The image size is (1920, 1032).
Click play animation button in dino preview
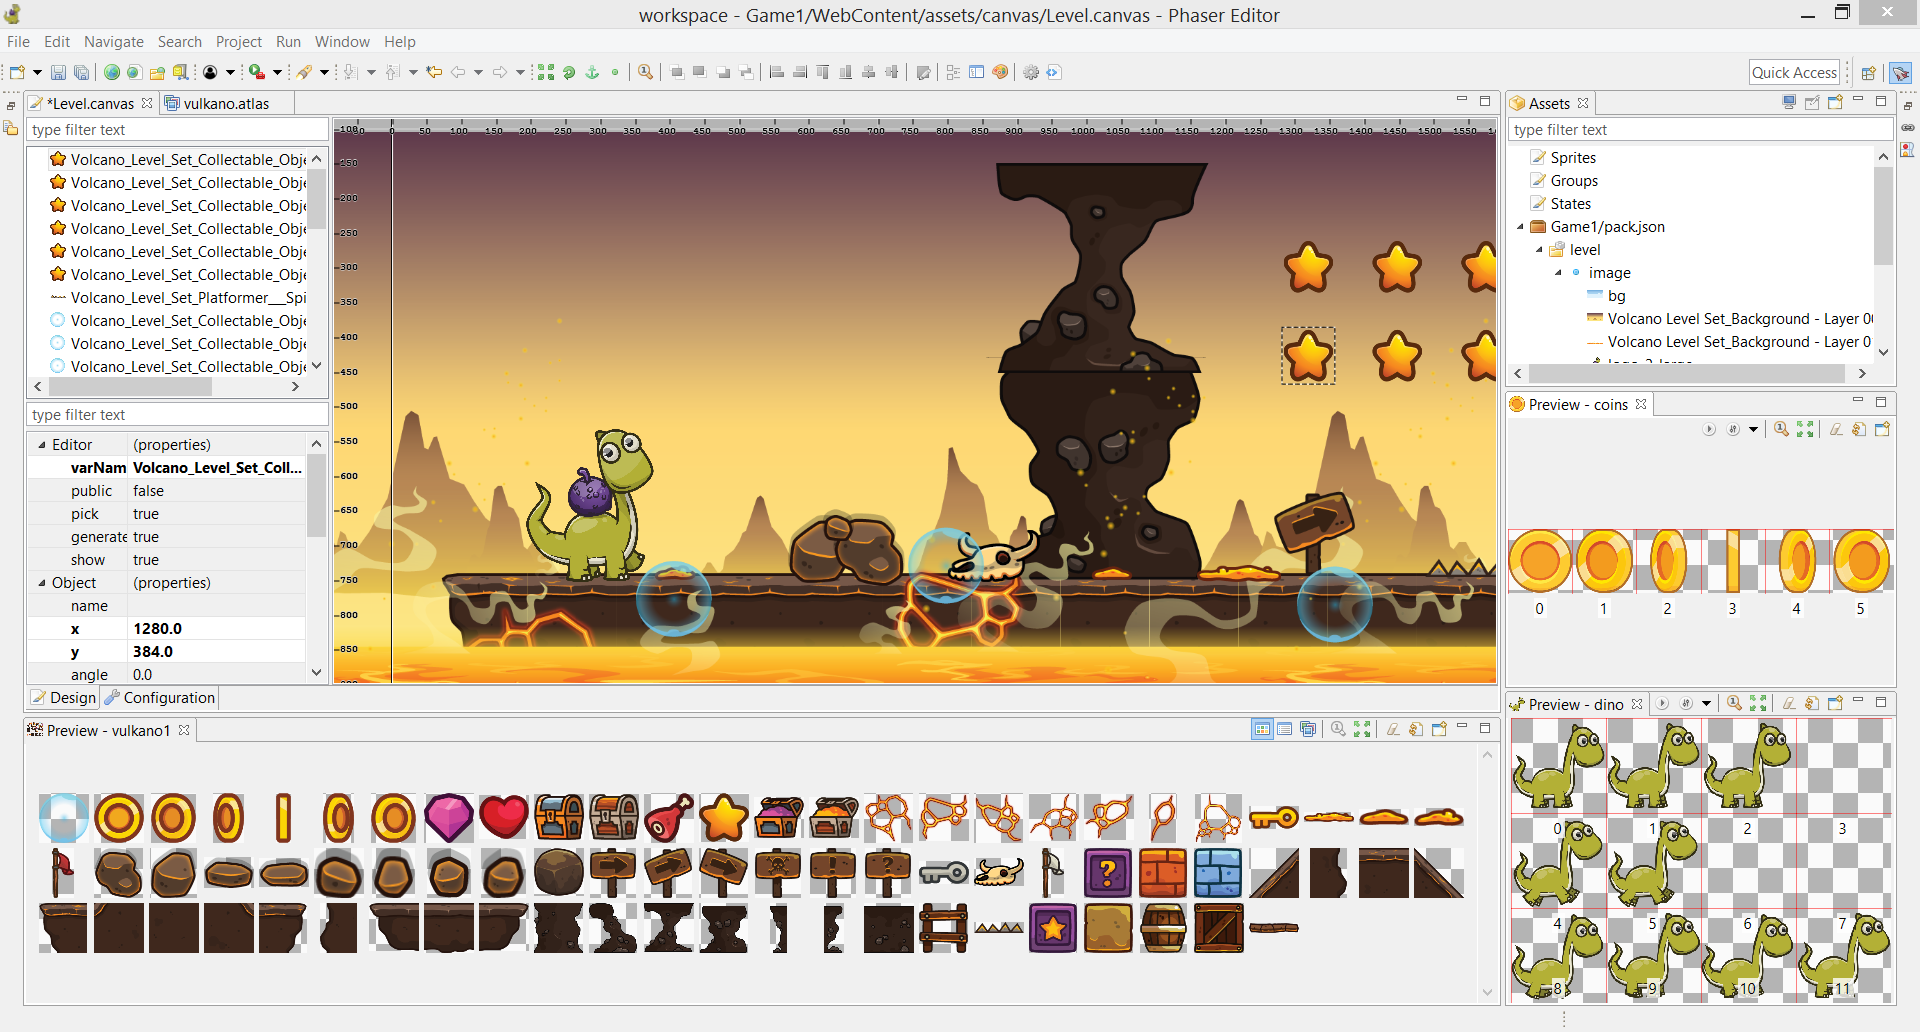[1662, 703]
